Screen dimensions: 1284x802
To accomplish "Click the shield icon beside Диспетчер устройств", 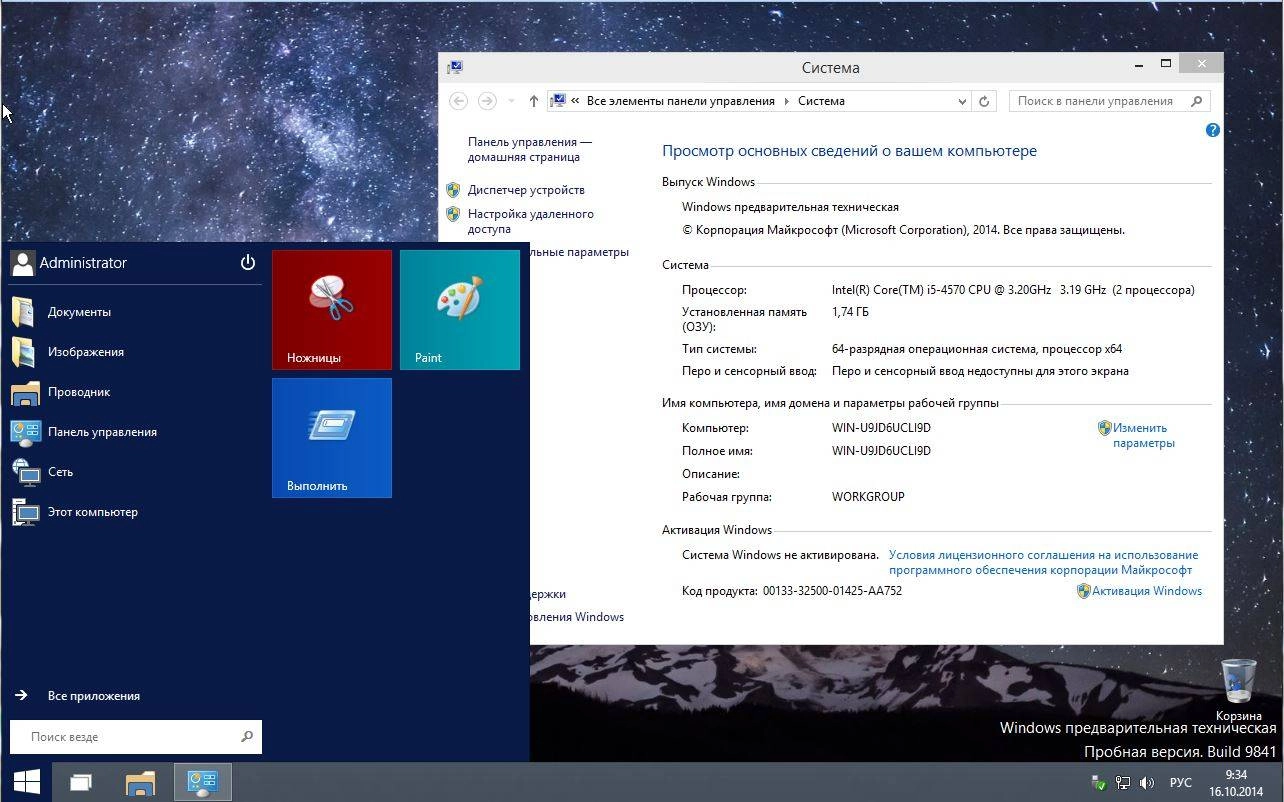I will (x=453, y=190).
